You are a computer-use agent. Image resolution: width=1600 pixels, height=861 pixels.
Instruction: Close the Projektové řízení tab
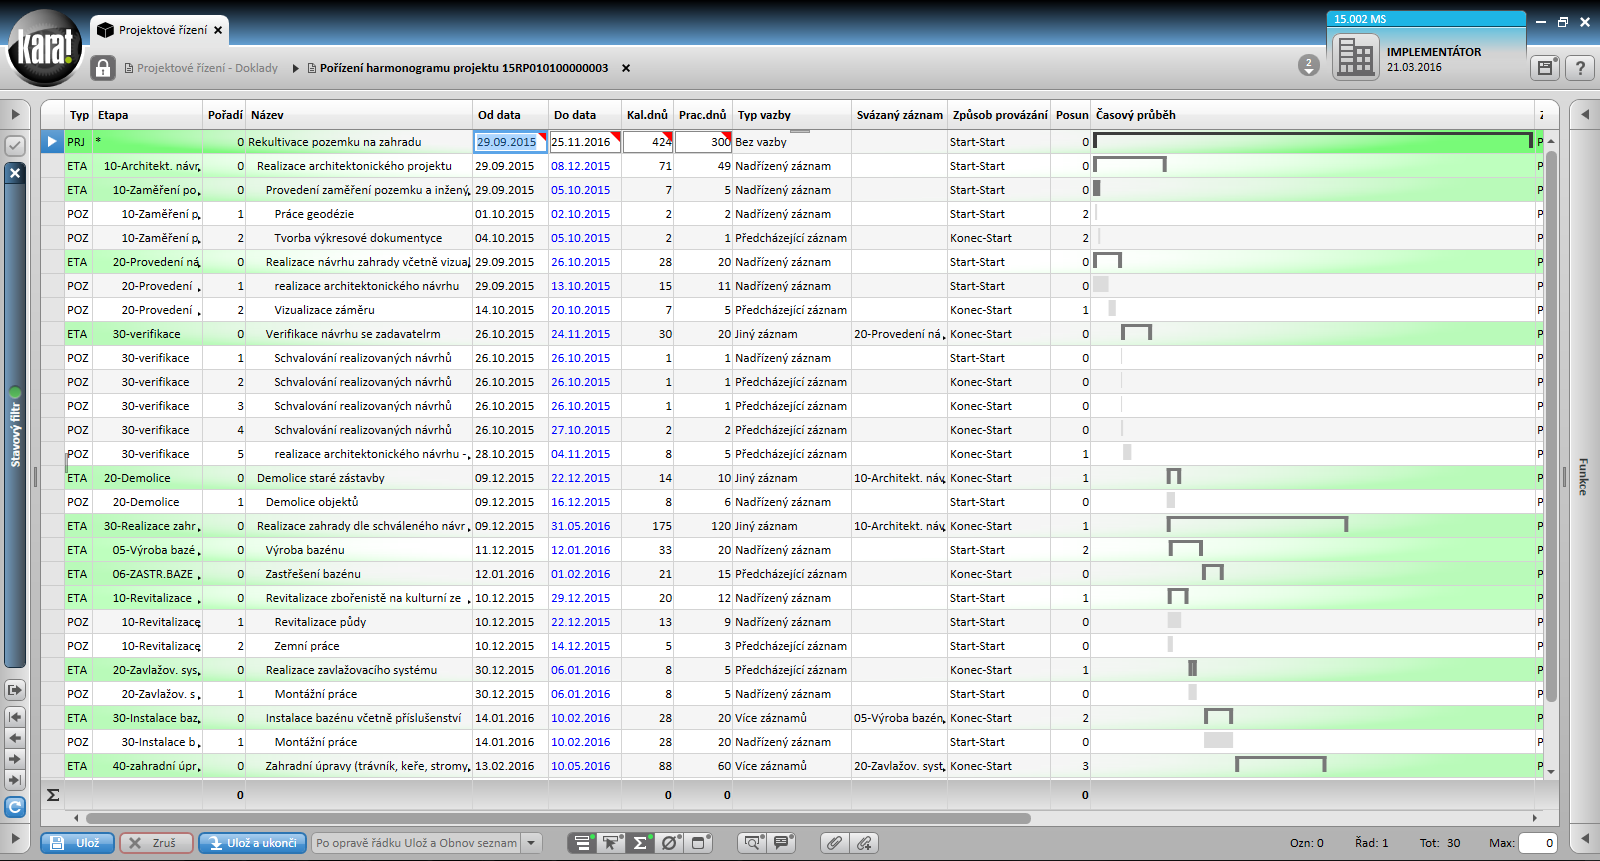(x=218, y=31)
